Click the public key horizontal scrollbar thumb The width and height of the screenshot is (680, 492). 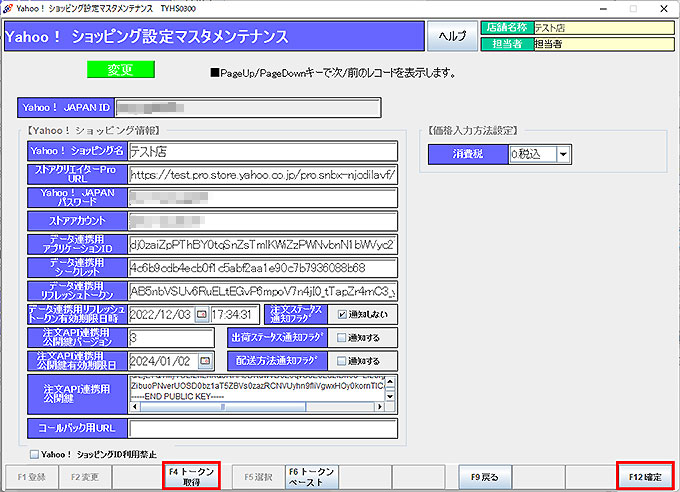[223, 407]
